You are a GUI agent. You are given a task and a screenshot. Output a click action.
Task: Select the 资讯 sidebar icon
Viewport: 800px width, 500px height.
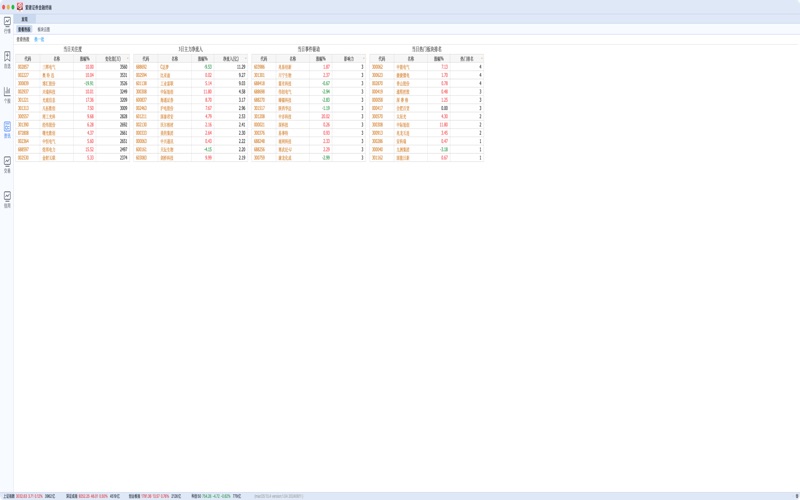7,130
